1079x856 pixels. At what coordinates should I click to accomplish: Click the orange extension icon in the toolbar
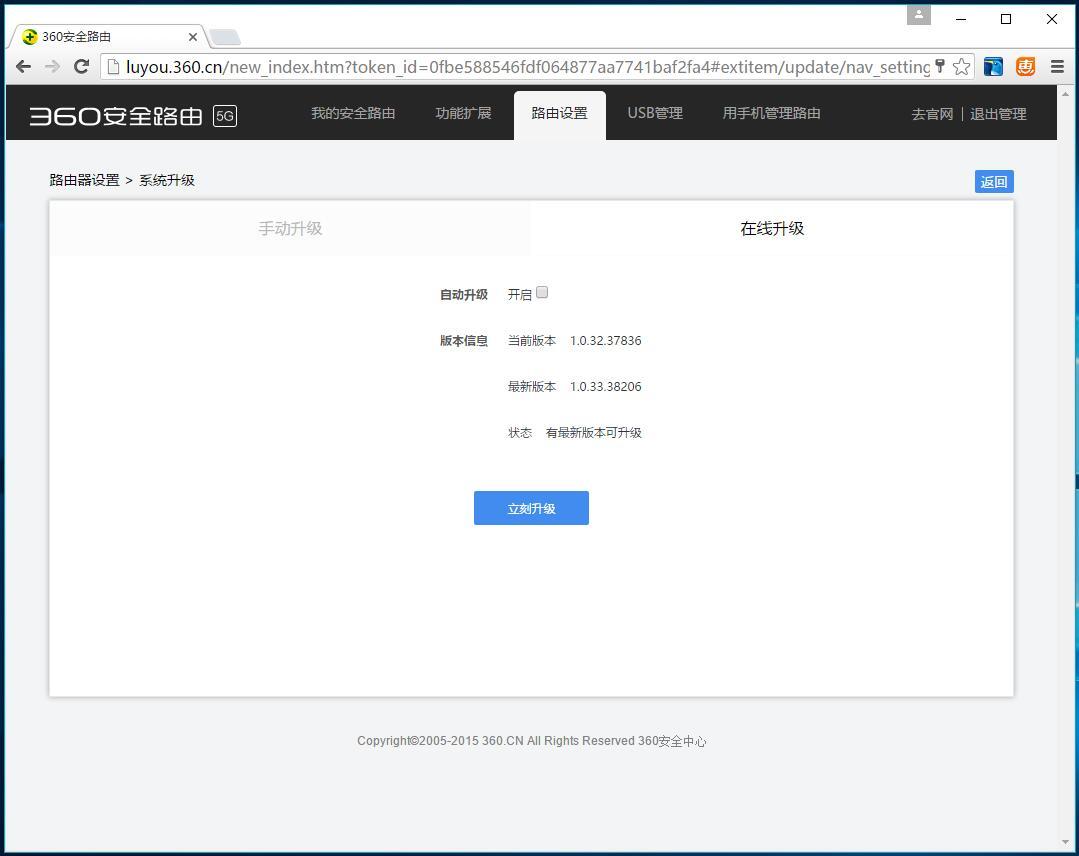[x=1024, y=66]
